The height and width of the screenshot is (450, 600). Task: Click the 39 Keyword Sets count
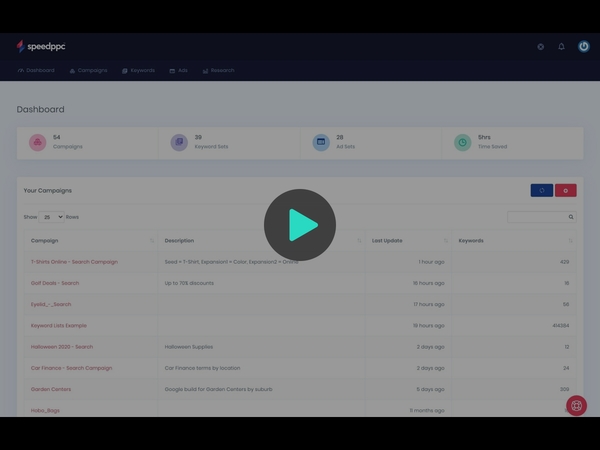198,137
